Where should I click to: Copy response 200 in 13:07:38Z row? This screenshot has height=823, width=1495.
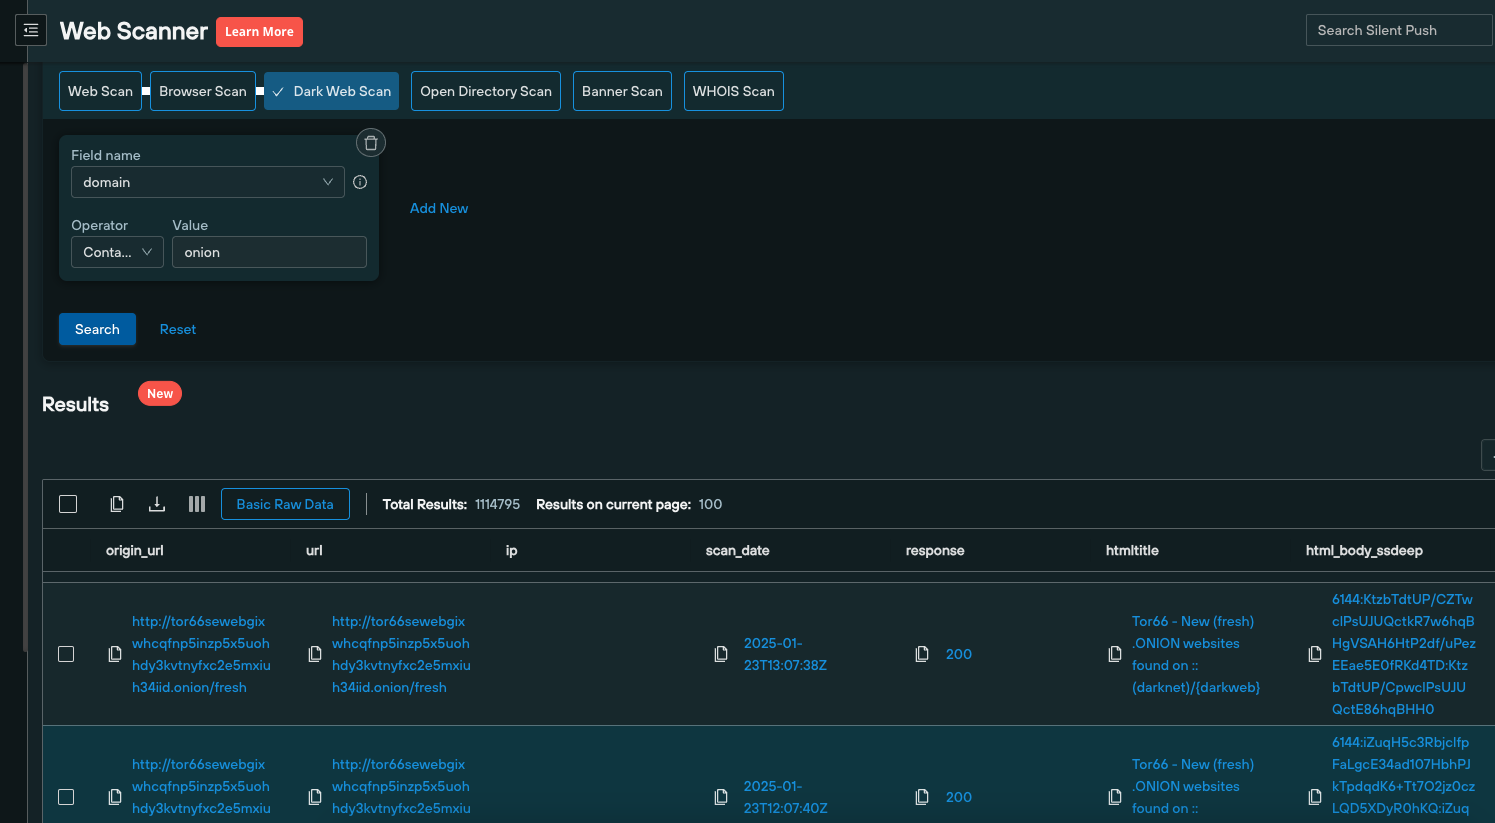pos(922,654)
